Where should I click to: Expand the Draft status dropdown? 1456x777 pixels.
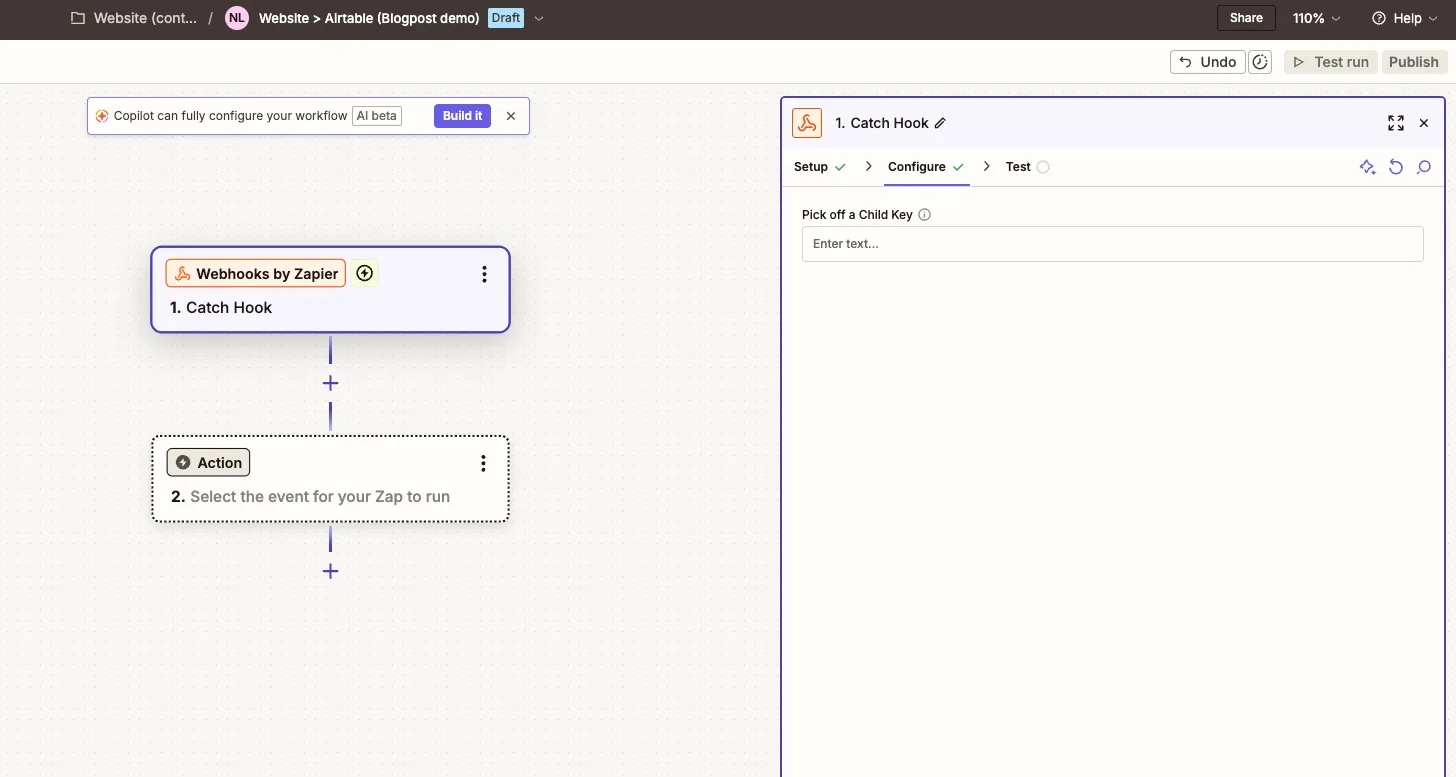tap(539, 18)
